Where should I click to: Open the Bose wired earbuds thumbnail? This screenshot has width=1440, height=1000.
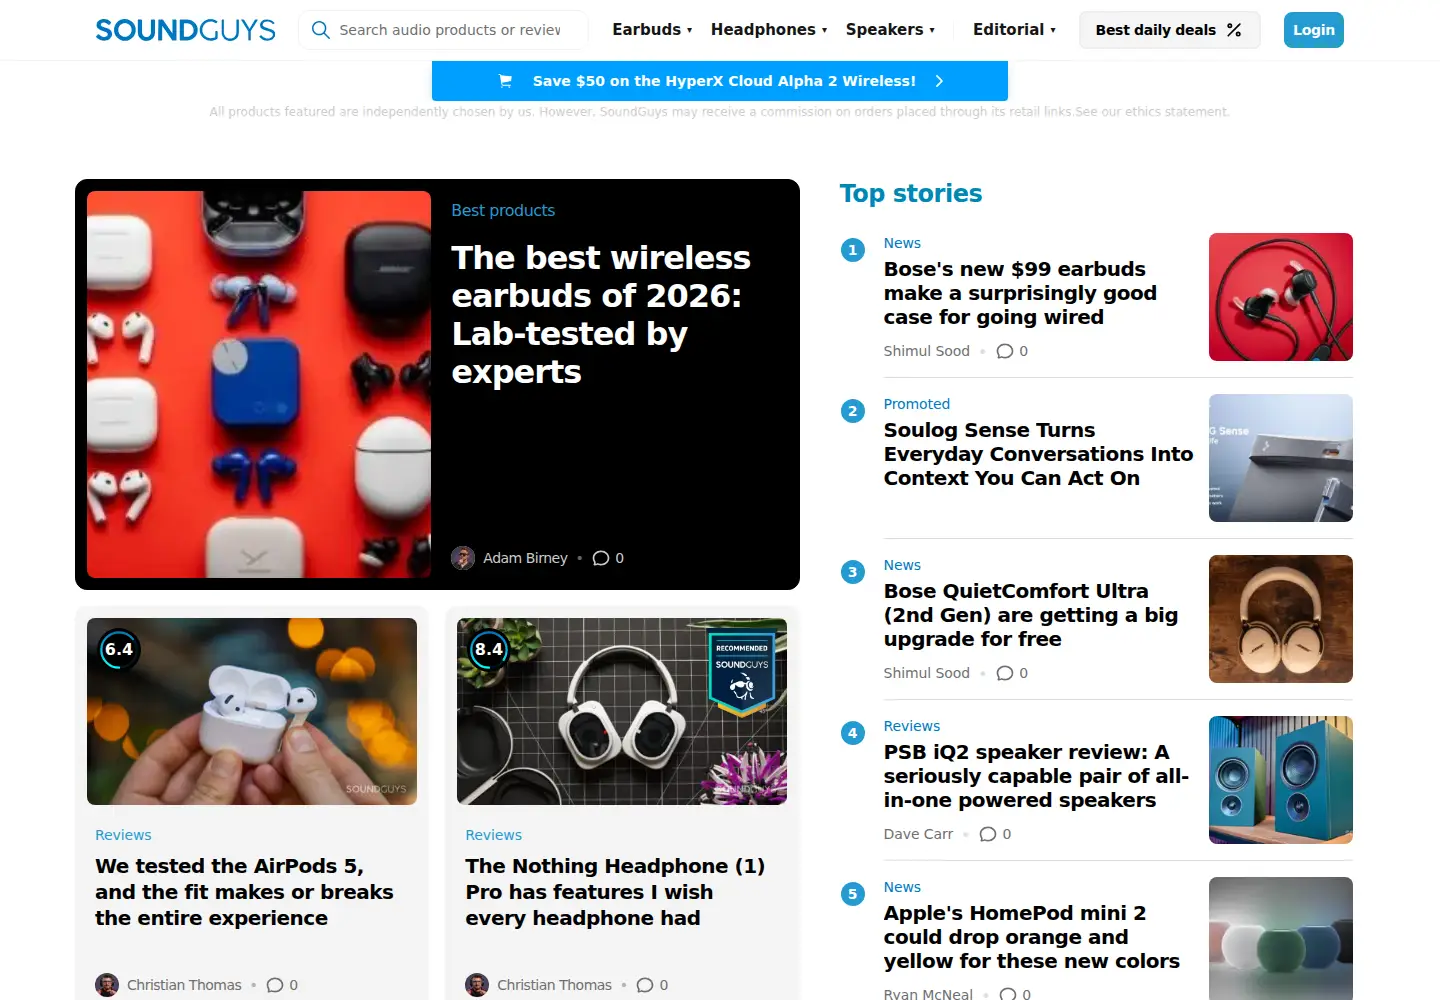pos(1280,297)
